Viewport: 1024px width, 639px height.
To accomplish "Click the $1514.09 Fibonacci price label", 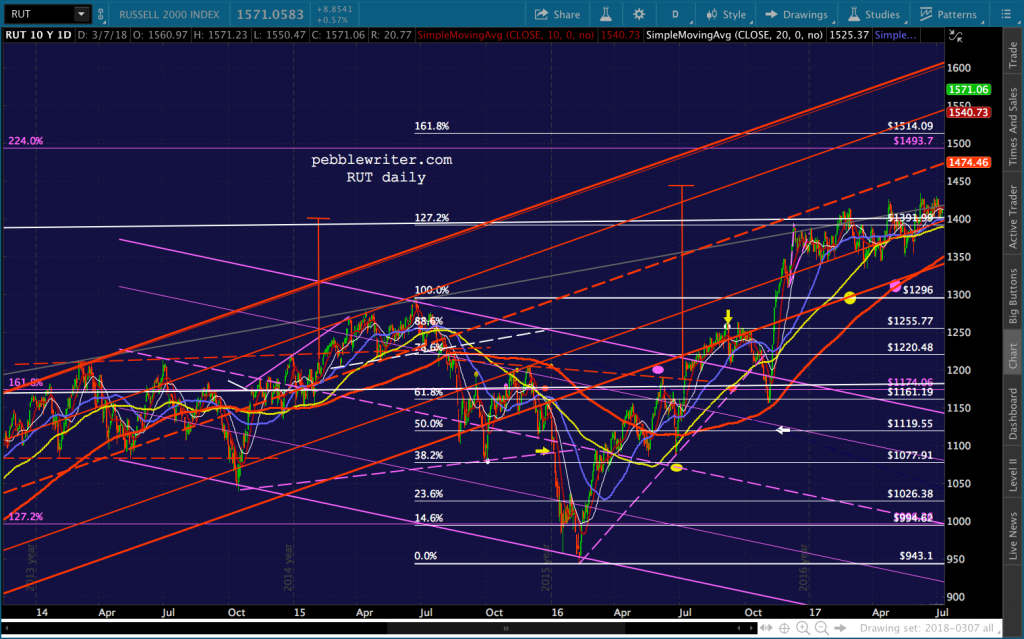I will pyautogui.click(x=910, y=126).
